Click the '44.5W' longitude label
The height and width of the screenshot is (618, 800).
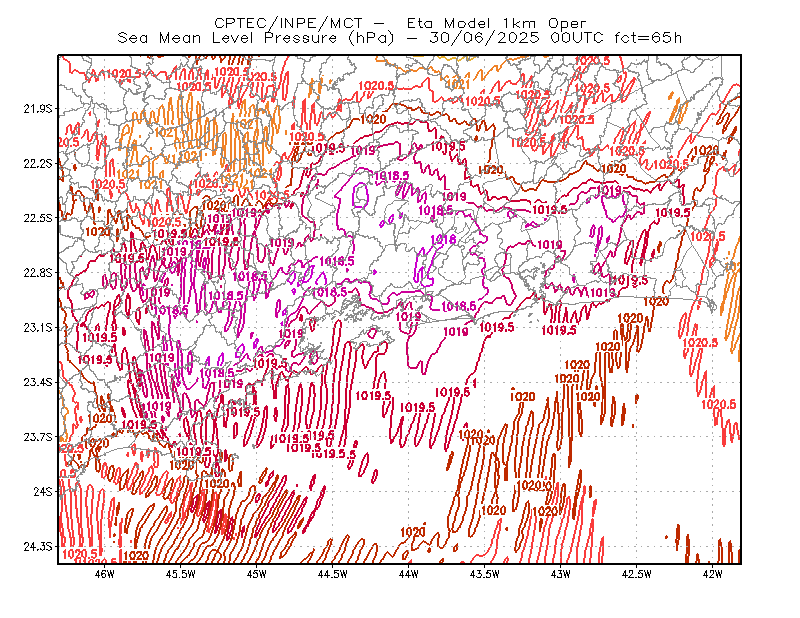pos(333,574)
